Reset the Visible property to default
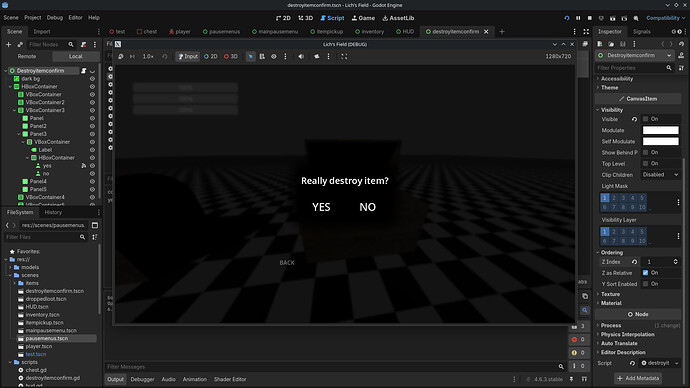Screen dimensions: 690x388 click(x=634, y=119)
